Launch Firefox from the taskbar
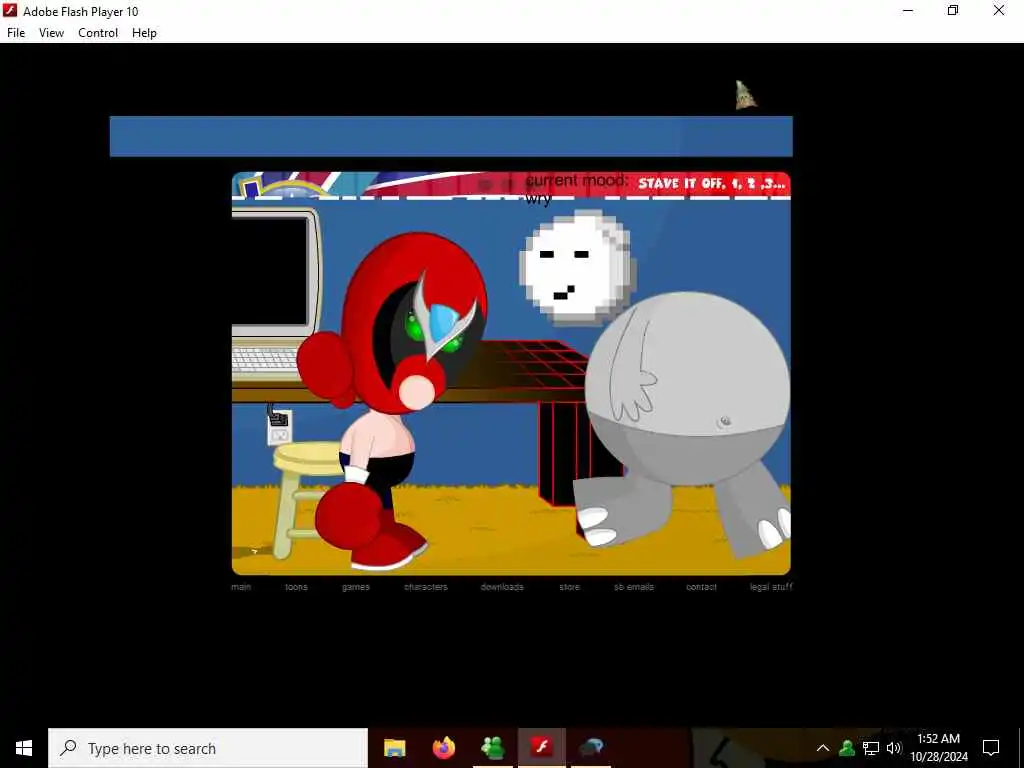This screenshot has width=1024, height=768. click(443, 748)
